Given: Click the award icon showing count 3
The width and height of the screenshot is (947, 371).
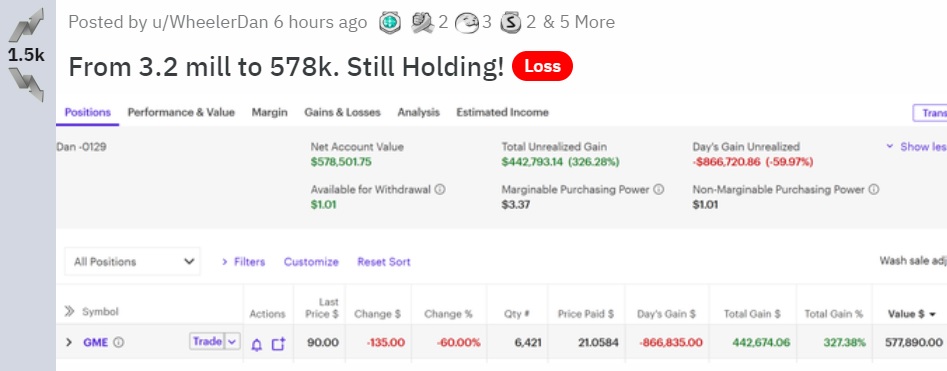Looking at the screenshot, I should coord(466,23).
